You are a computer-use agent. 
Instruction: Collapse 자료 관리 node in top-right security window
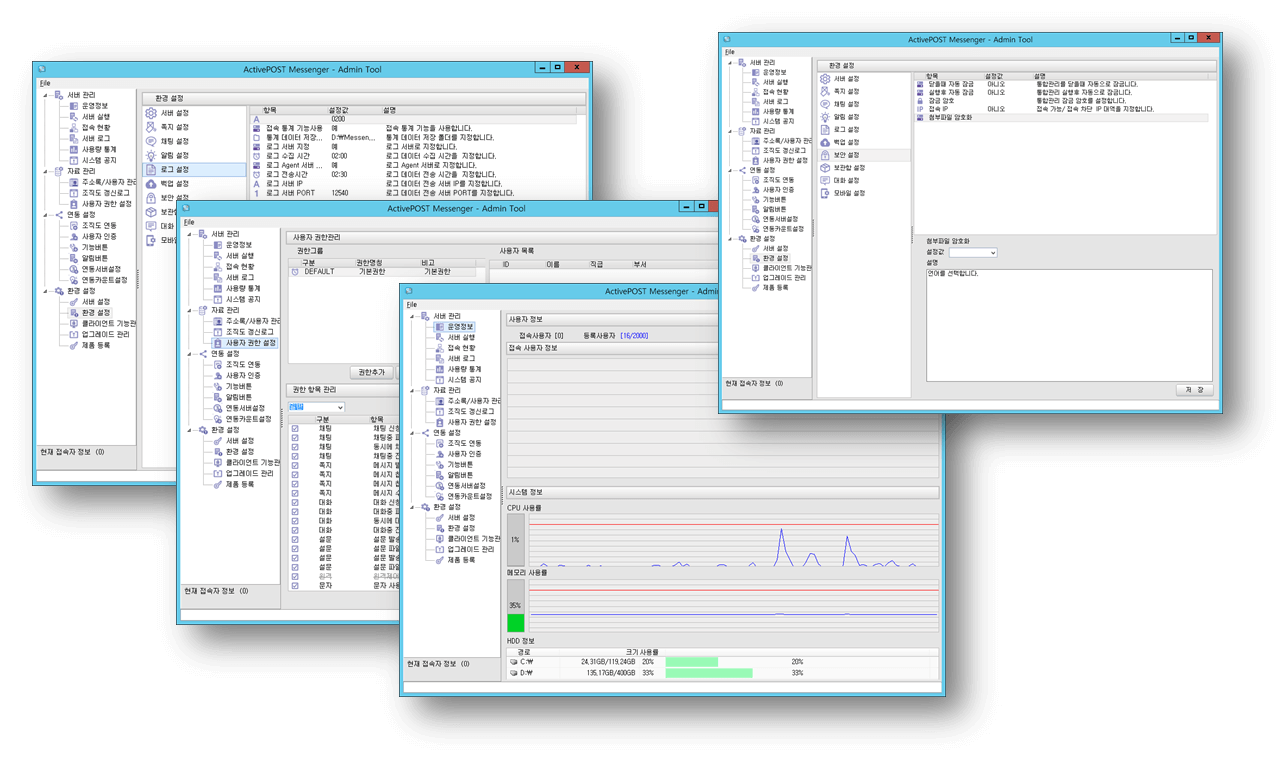click(729, 130)
